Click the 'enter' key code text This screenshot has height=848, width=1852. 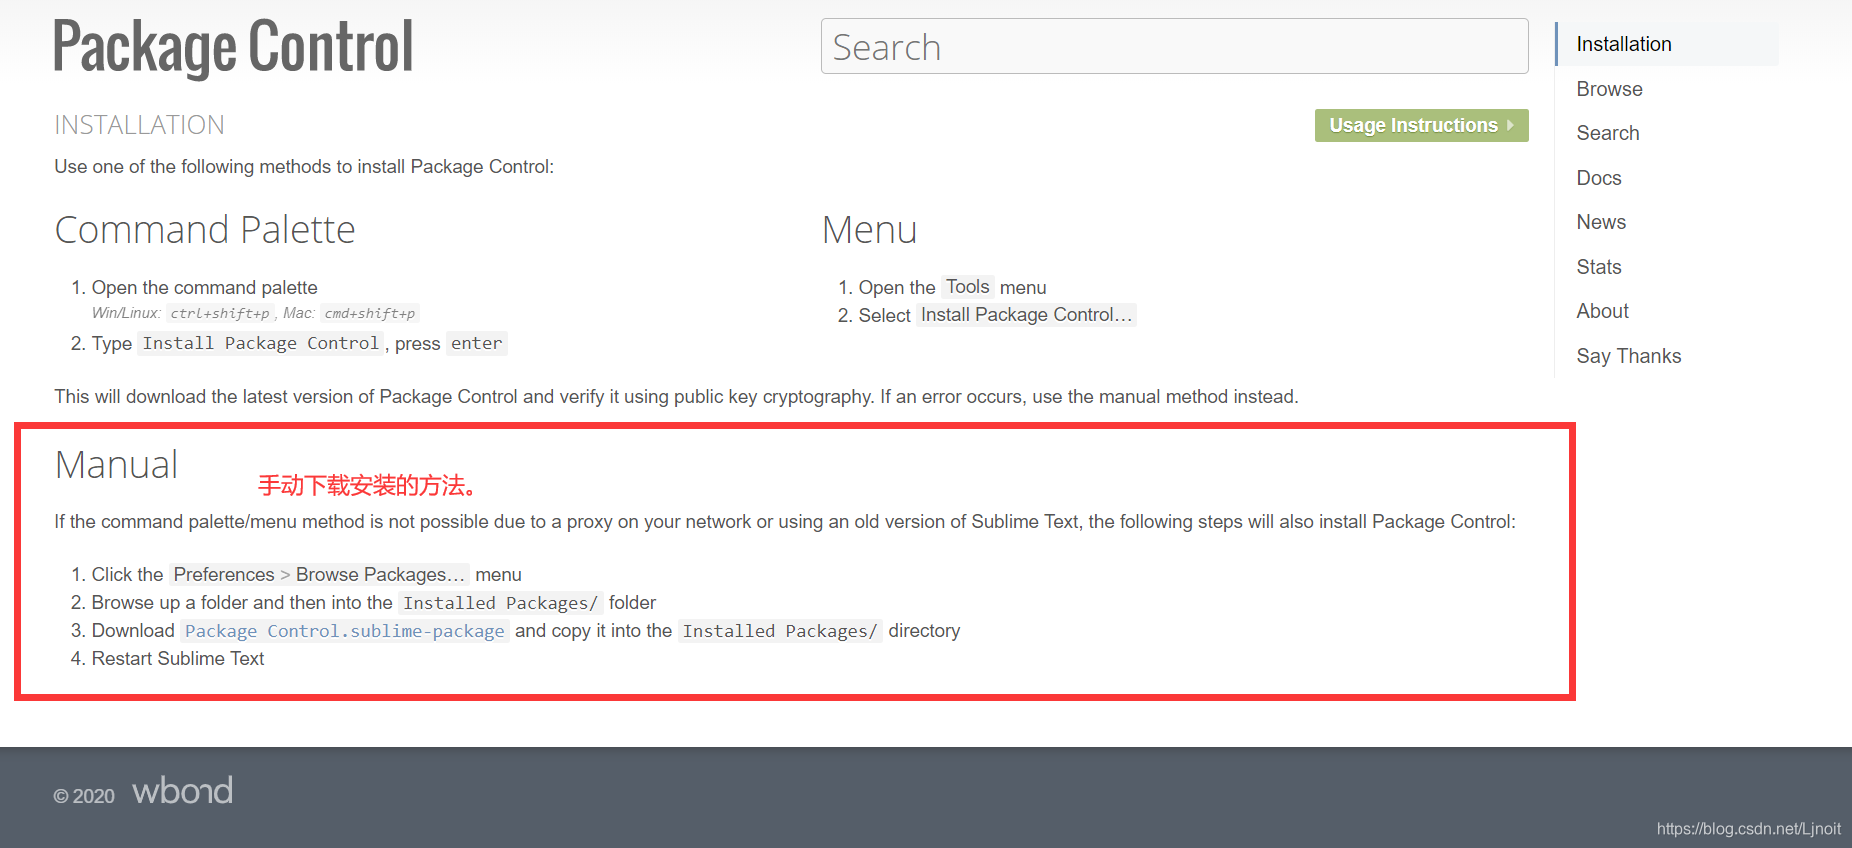click(476, 343)
